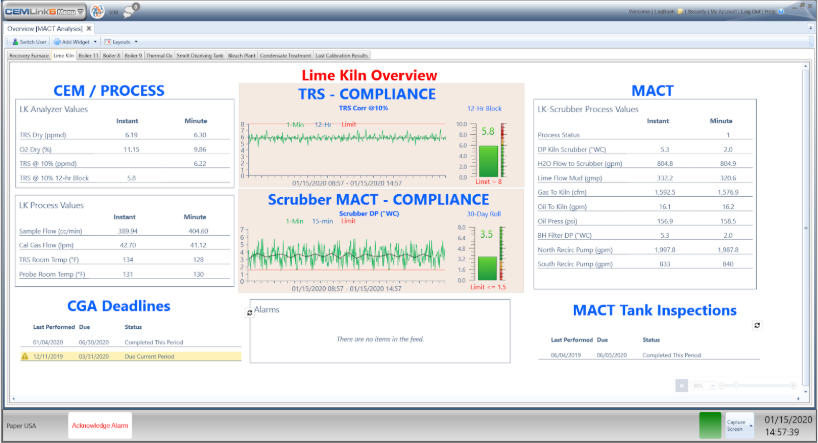Screen dimensions: 818x443
Task: Click the Paper USA status label
Action: [21, 426]
